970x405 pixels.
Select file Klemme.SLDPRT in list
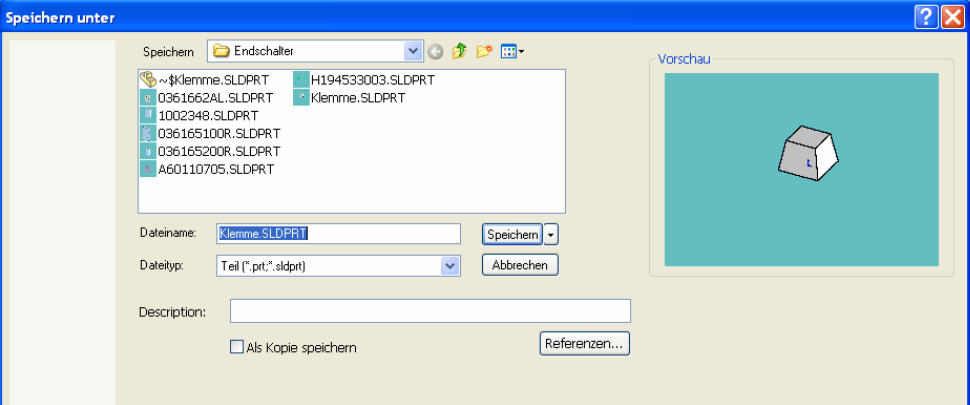tap(358, 98)
